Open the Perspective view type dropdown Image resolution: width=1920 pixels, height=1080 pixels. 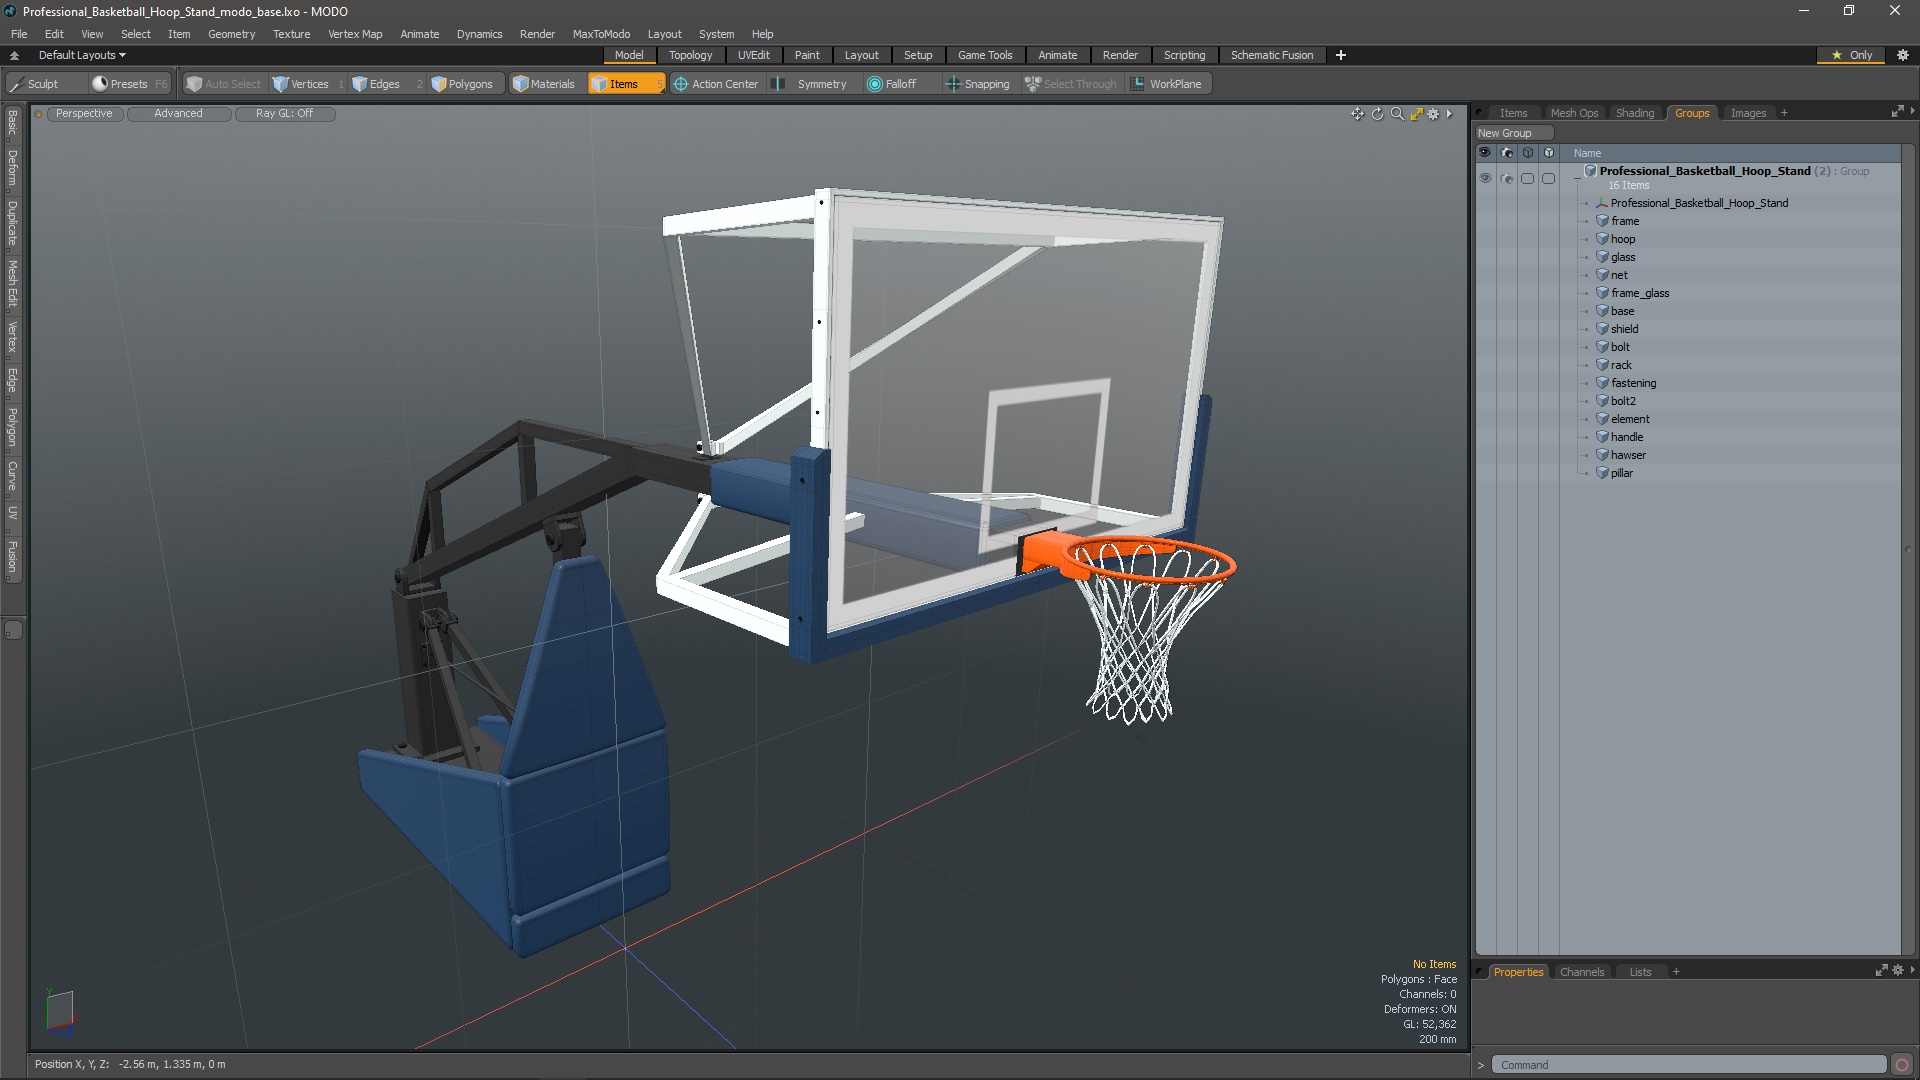84,114
